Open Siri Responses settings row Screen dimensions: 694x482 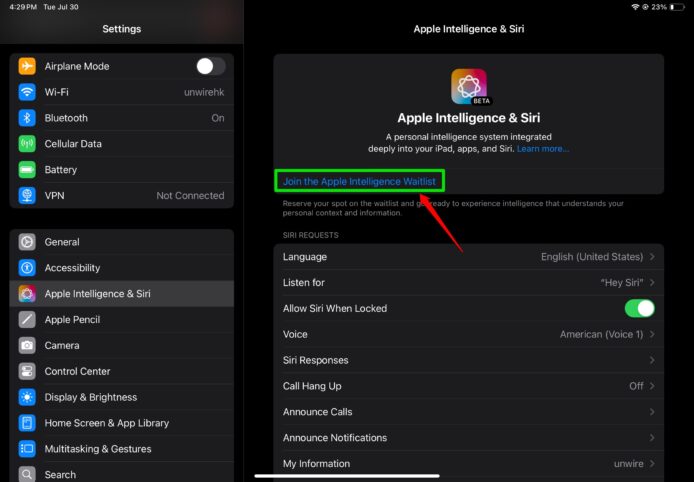click(468, 360)
